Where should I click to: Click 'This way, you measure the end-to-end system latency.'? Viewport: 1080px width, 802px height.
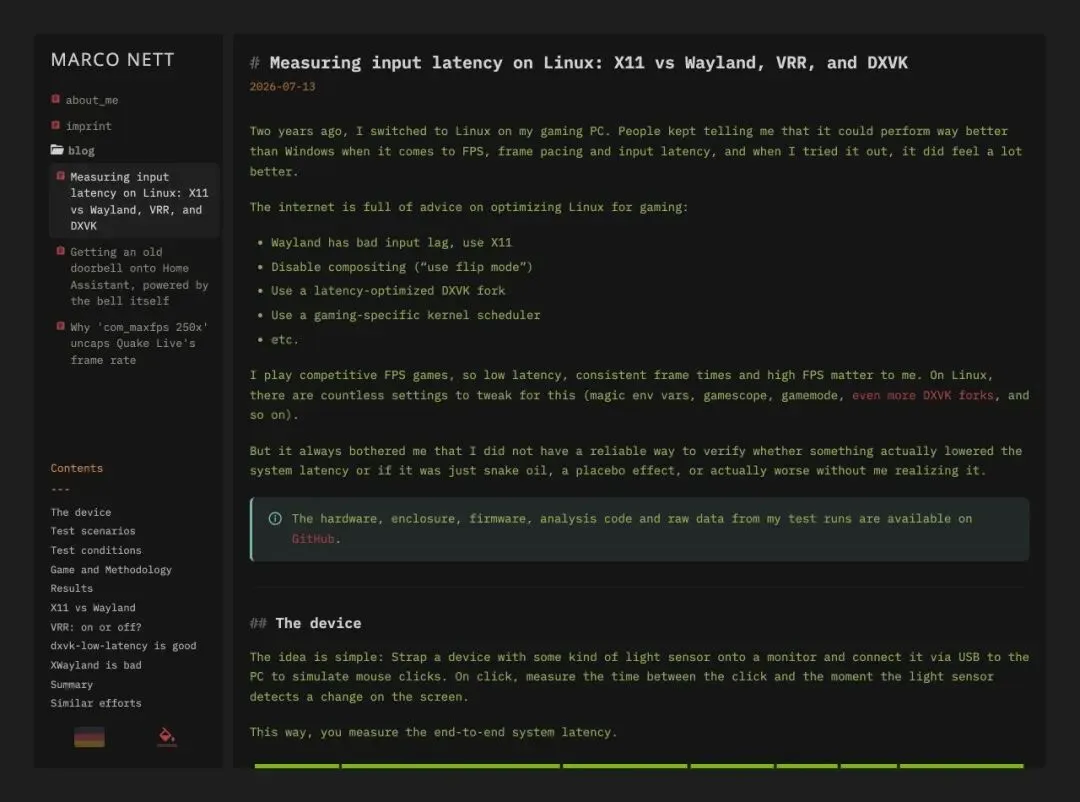tap(433, 732)
